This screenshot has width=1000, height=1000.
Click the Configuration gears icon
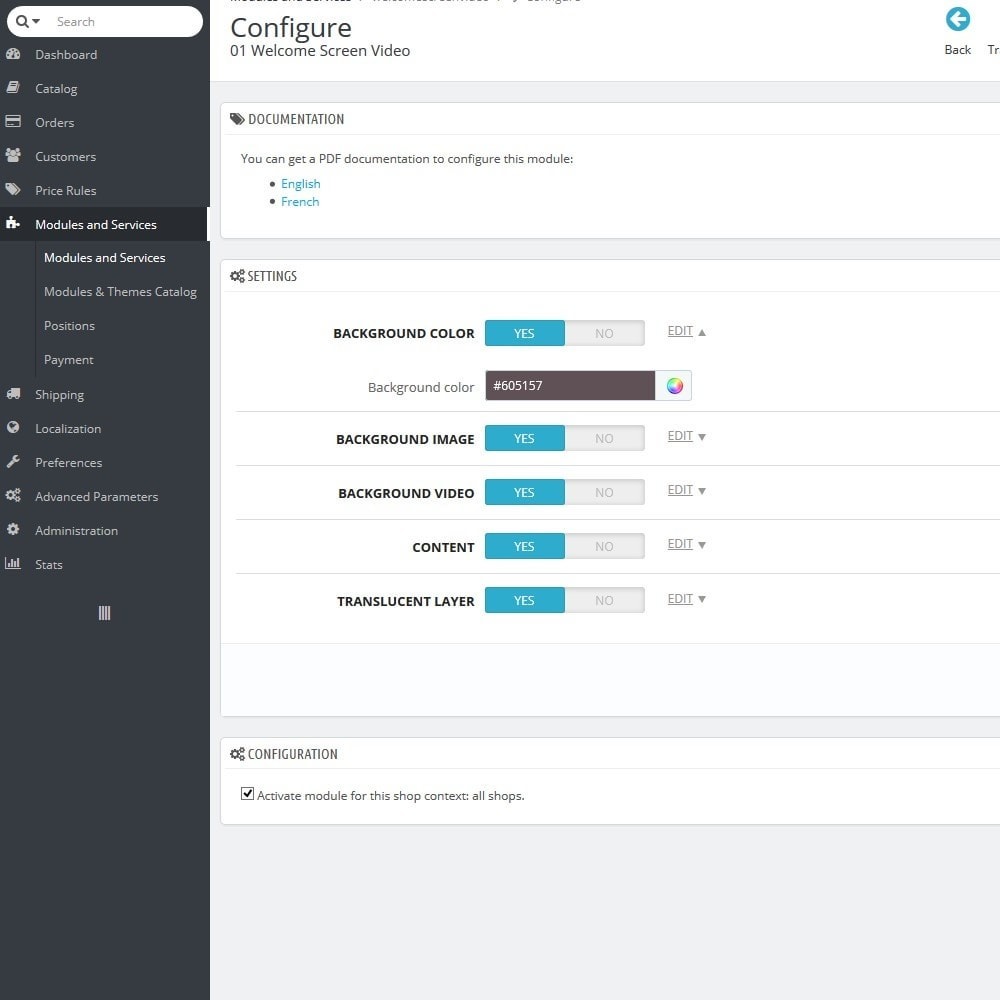(x=237, y=754)
